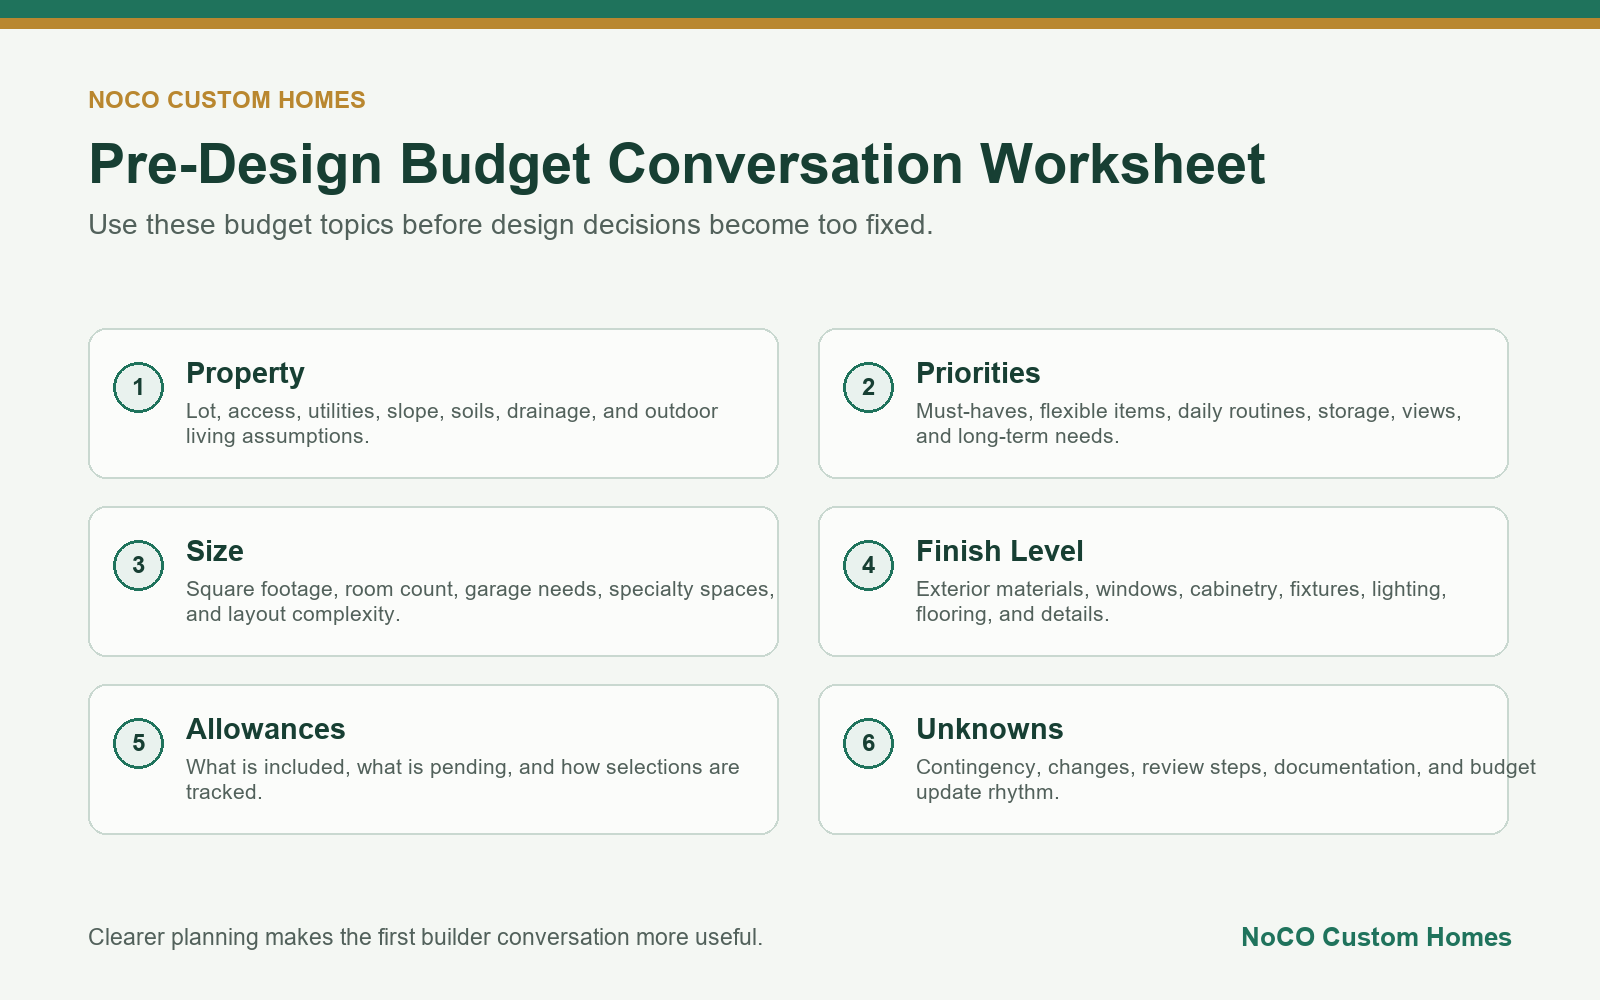The width and height of the screenshot is (1600, 1000).
Task: Click the number 4 circle beside Finish Level
Action: click(868, 565)
